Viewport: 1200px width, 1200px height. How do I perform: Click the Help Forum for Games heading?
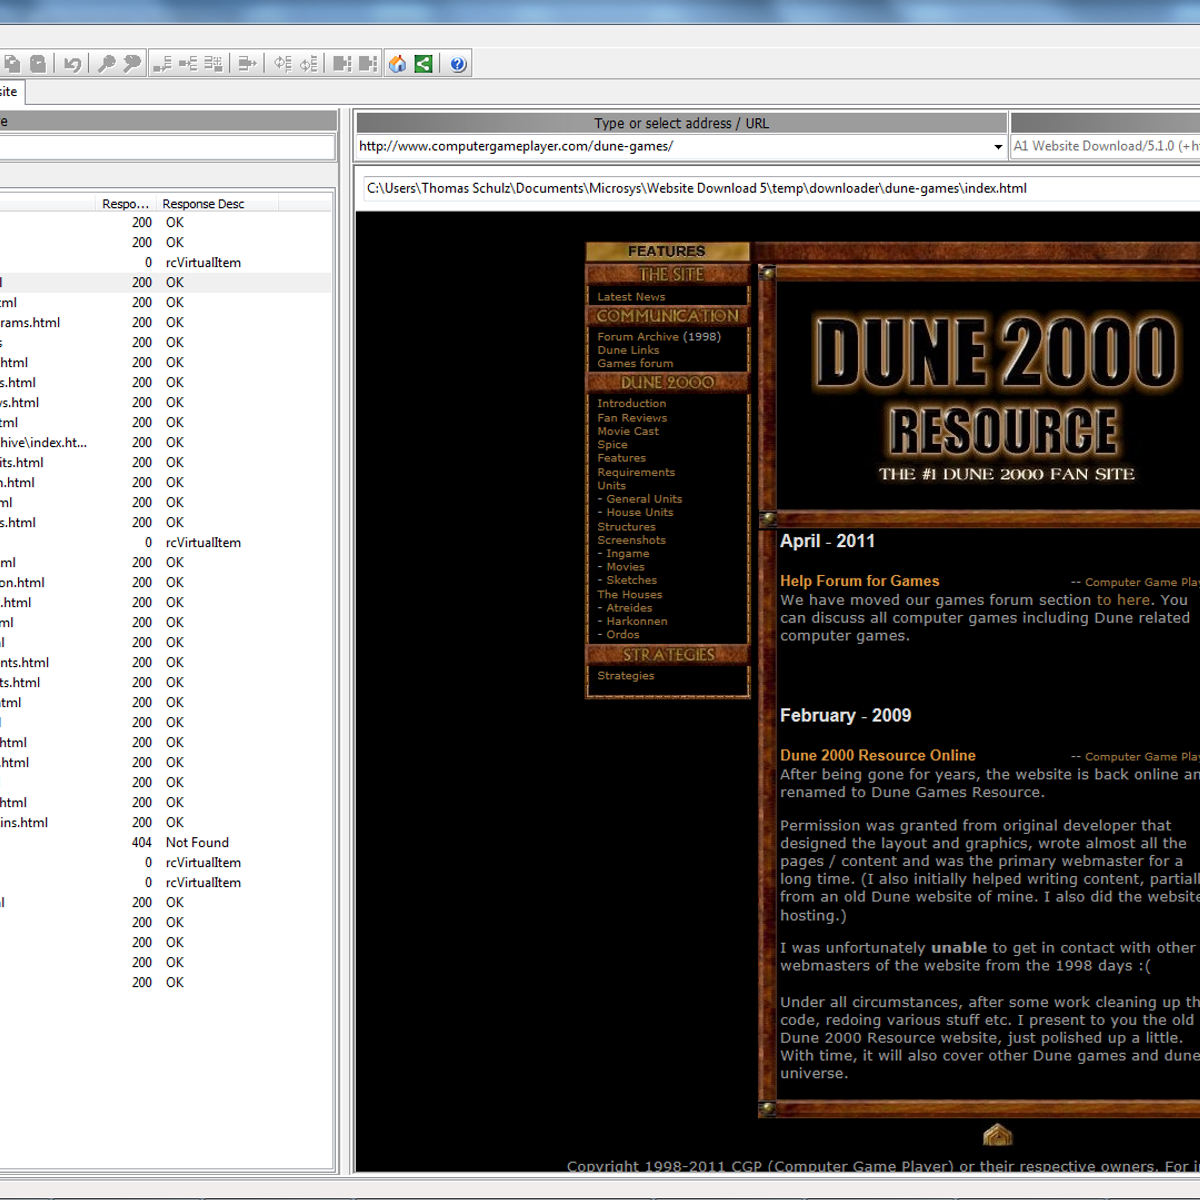[860, 581]
